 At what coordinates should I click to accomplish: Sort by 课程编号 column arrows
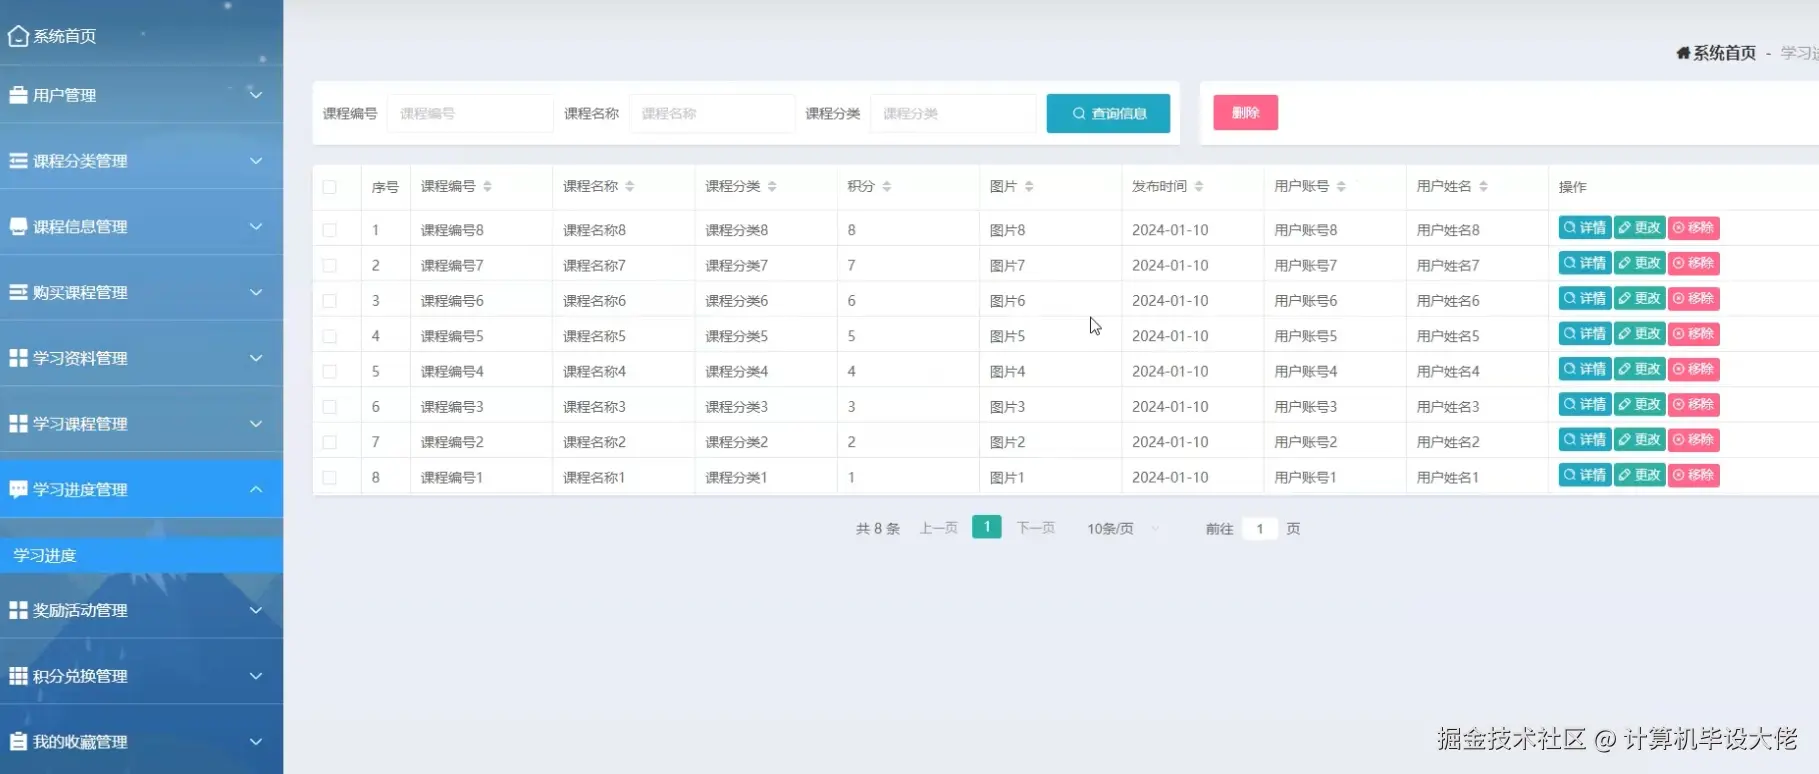pos(487,187)
